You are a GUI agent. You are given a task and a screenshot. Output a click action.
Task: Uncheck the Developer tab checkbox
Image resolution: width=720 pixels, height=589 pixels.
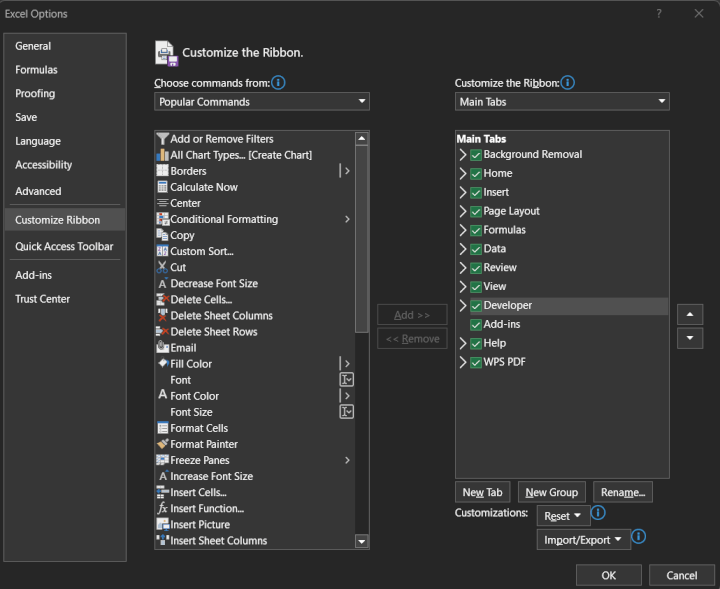click(x=476, y=306)
